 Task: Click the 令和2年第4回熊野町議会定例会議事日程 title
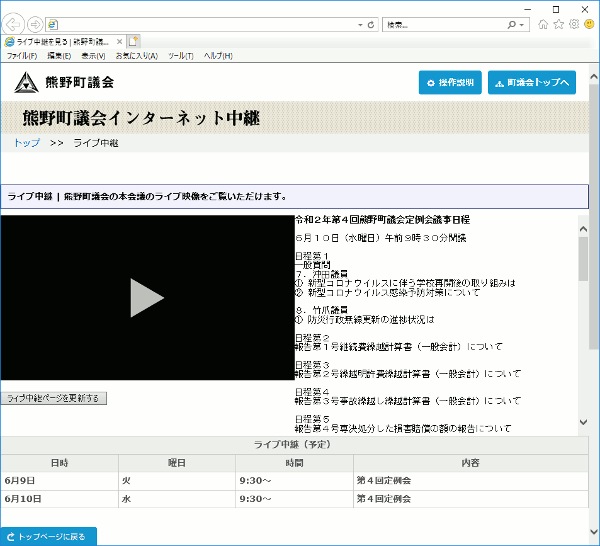coord(383,220)
